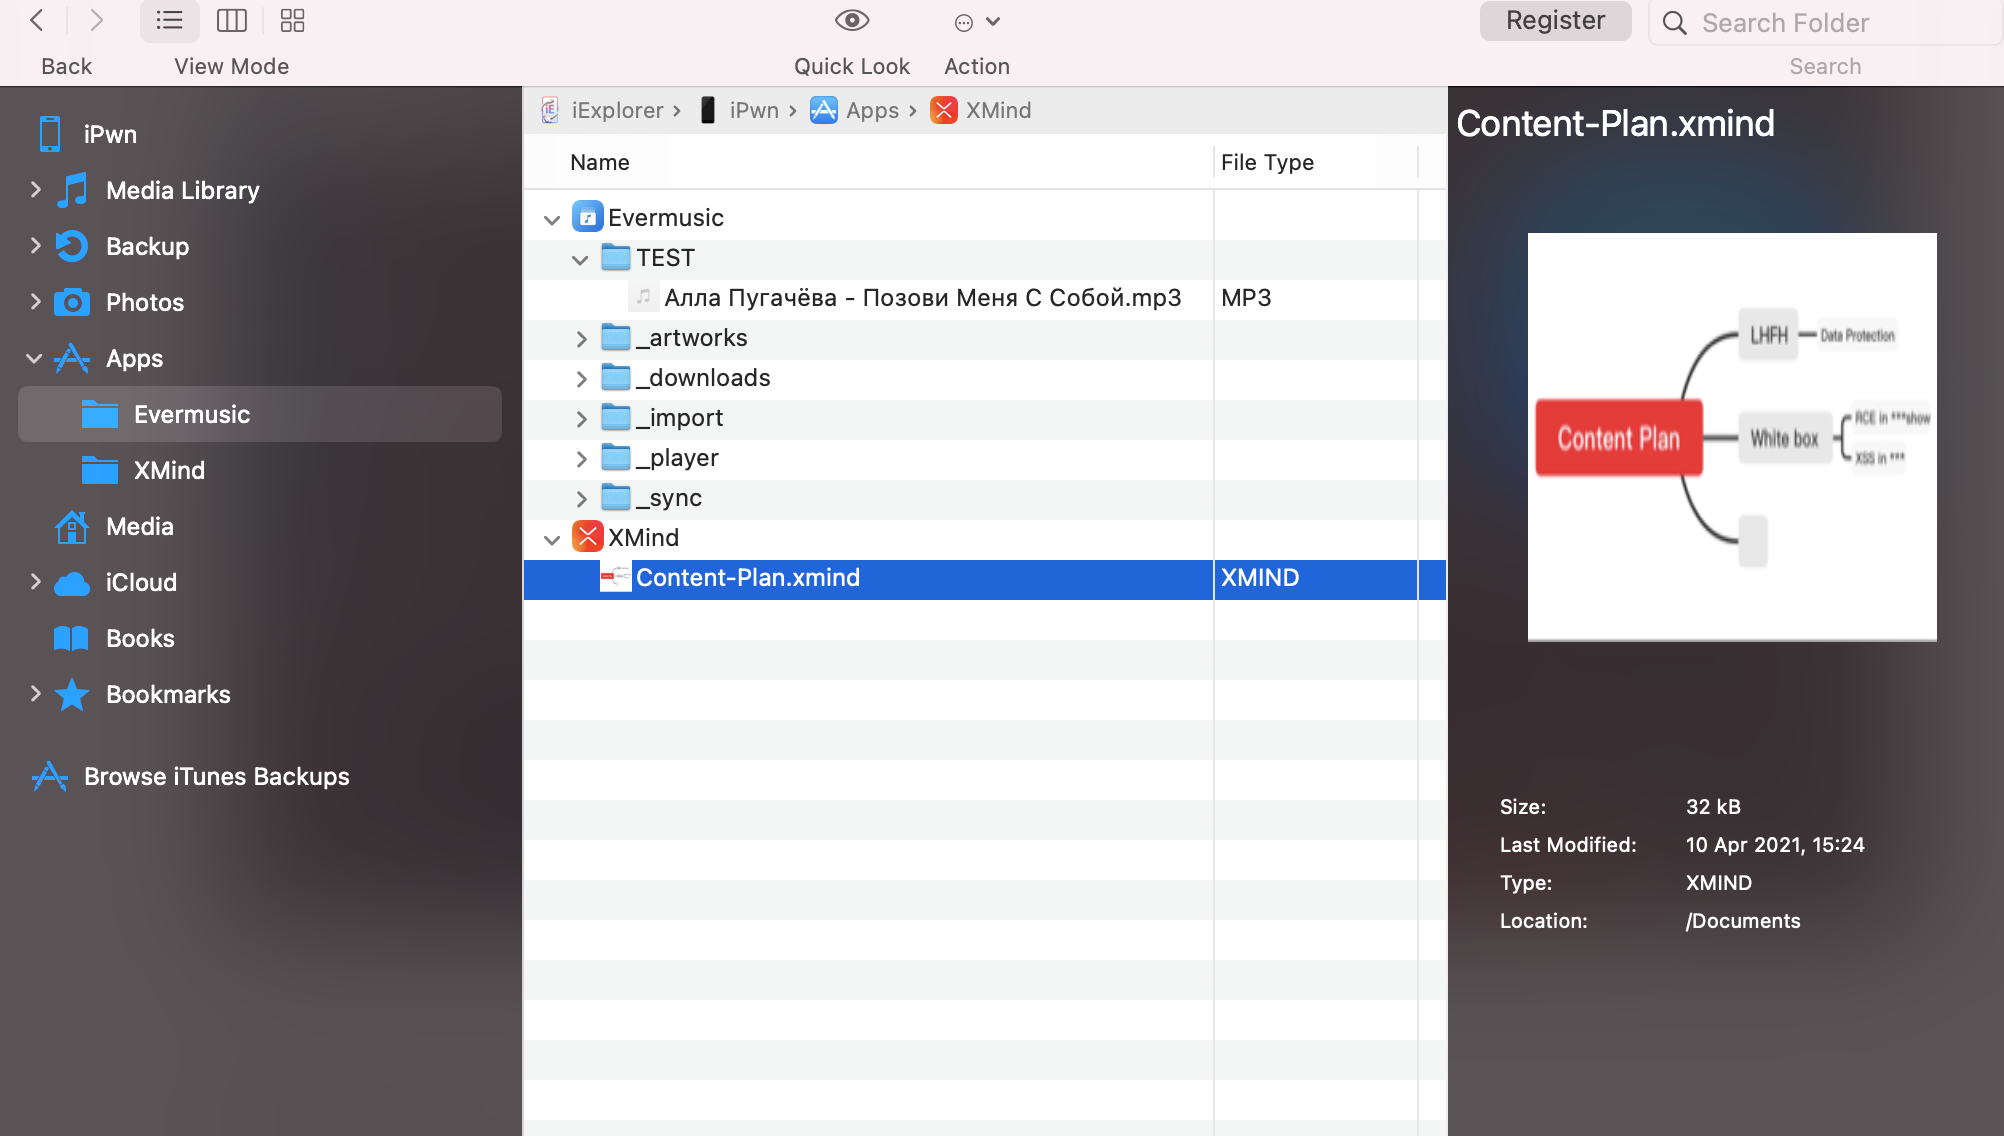Click the Content-Plan.xmind file icon
Screen dimensions: 2004x1136
[616, 577]
